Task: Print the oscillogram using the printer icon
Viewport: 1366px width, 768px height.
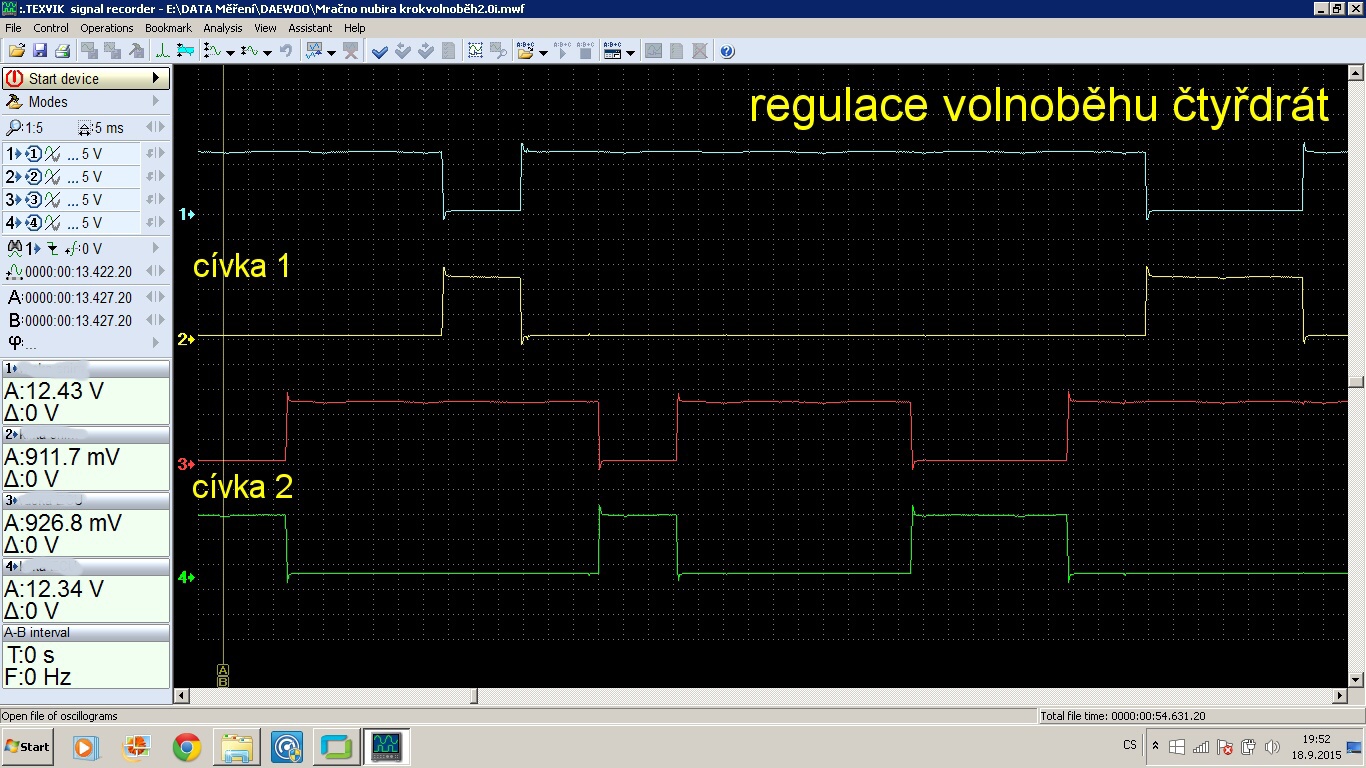Action: (x=62, y=51)
